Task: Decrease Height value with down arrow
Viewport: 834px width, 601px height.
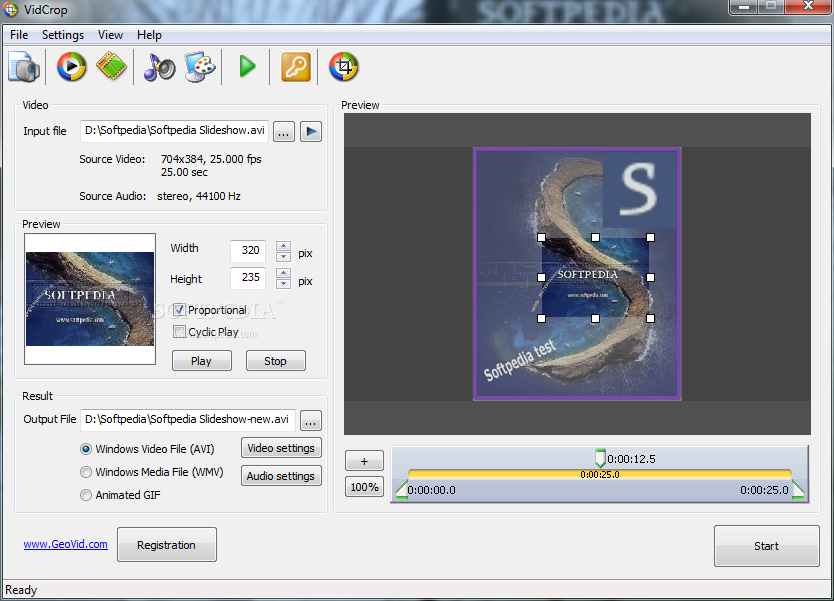Action: tap(283, 284)
